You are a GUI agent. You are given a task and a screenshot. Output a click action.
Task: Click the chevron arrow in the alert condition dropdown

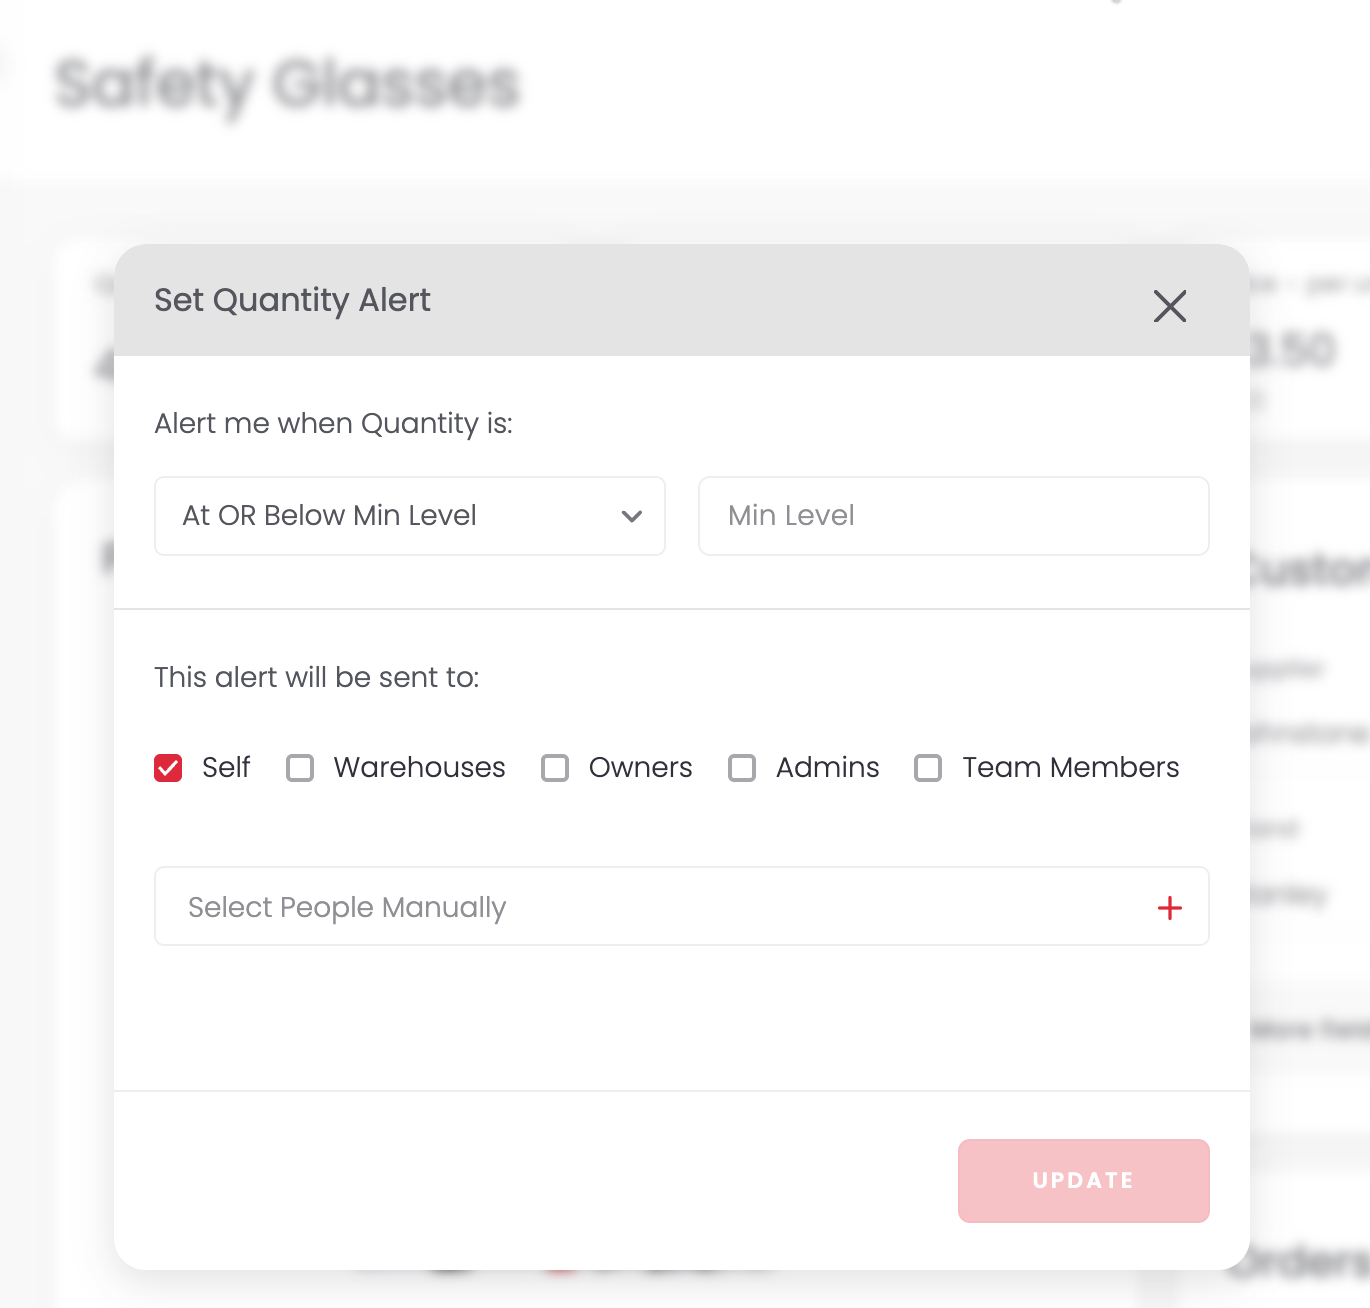pos(631,516)
